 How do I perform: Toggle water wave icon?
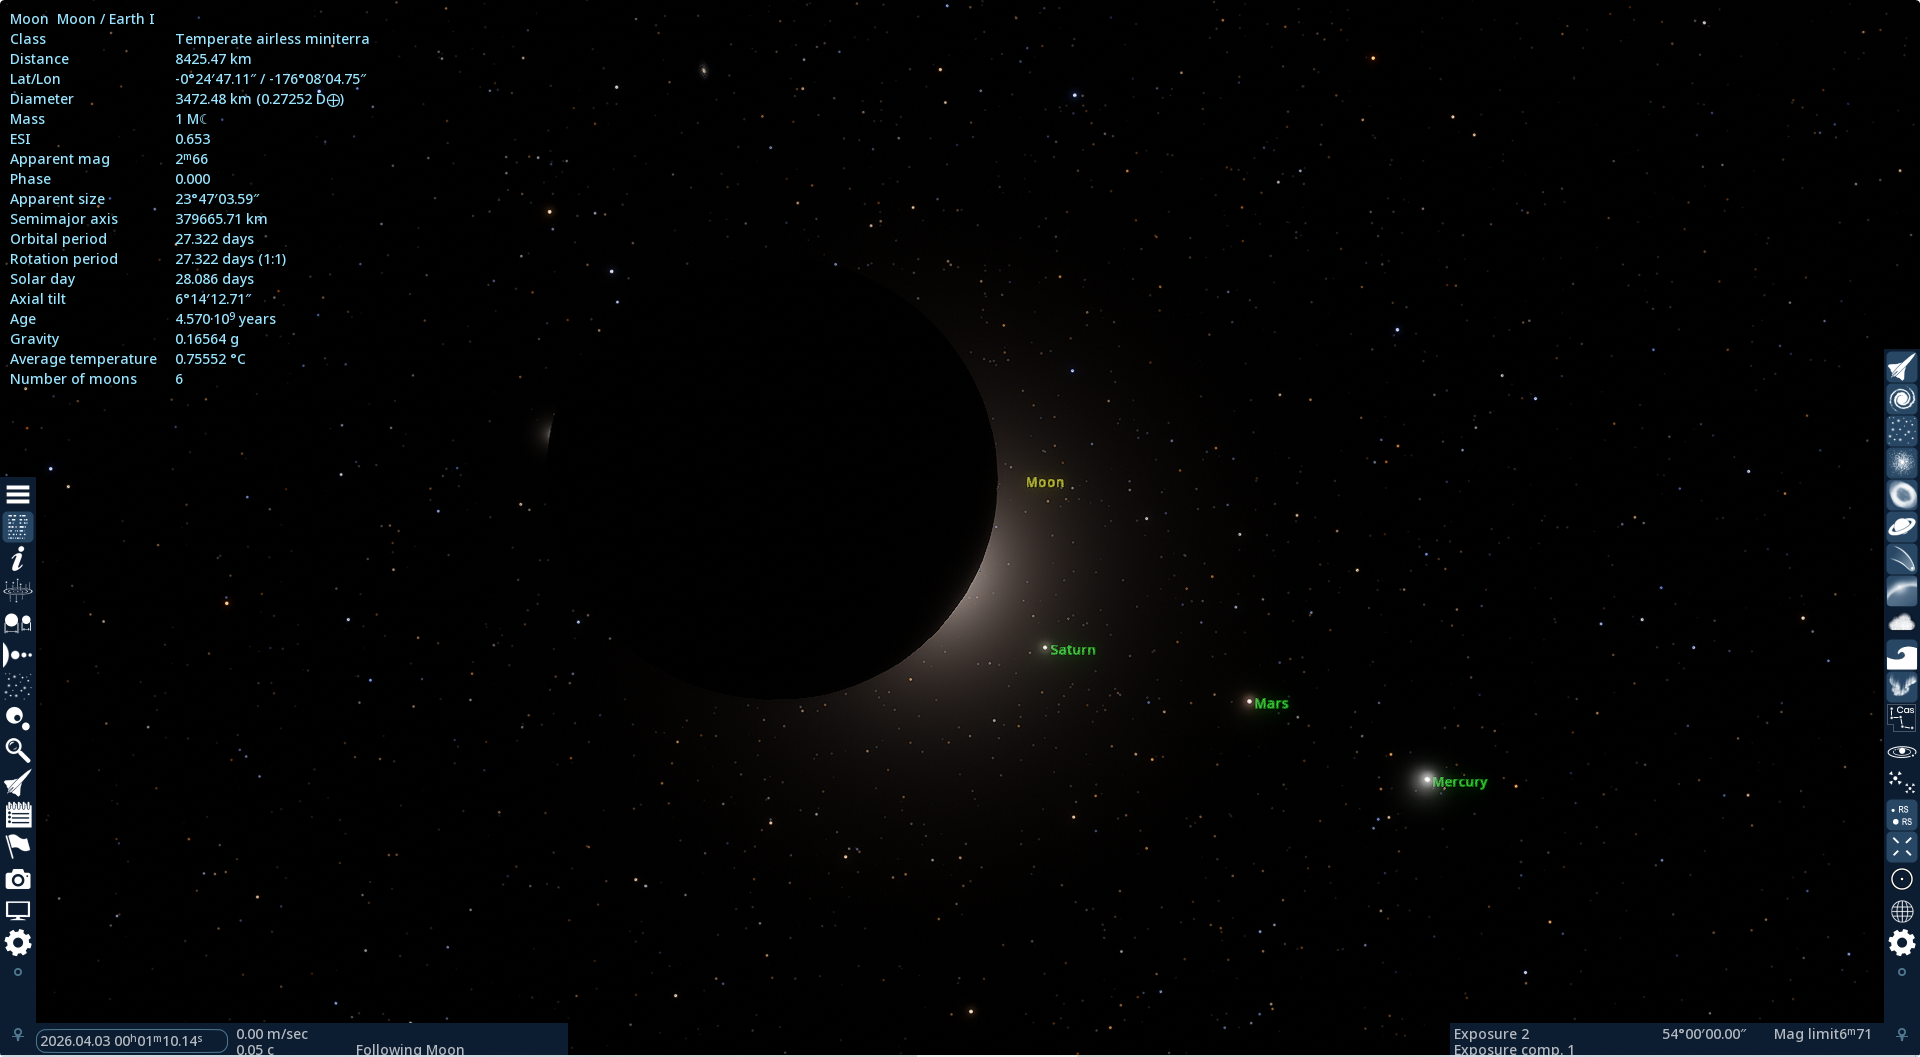(x=1902, y=655)
